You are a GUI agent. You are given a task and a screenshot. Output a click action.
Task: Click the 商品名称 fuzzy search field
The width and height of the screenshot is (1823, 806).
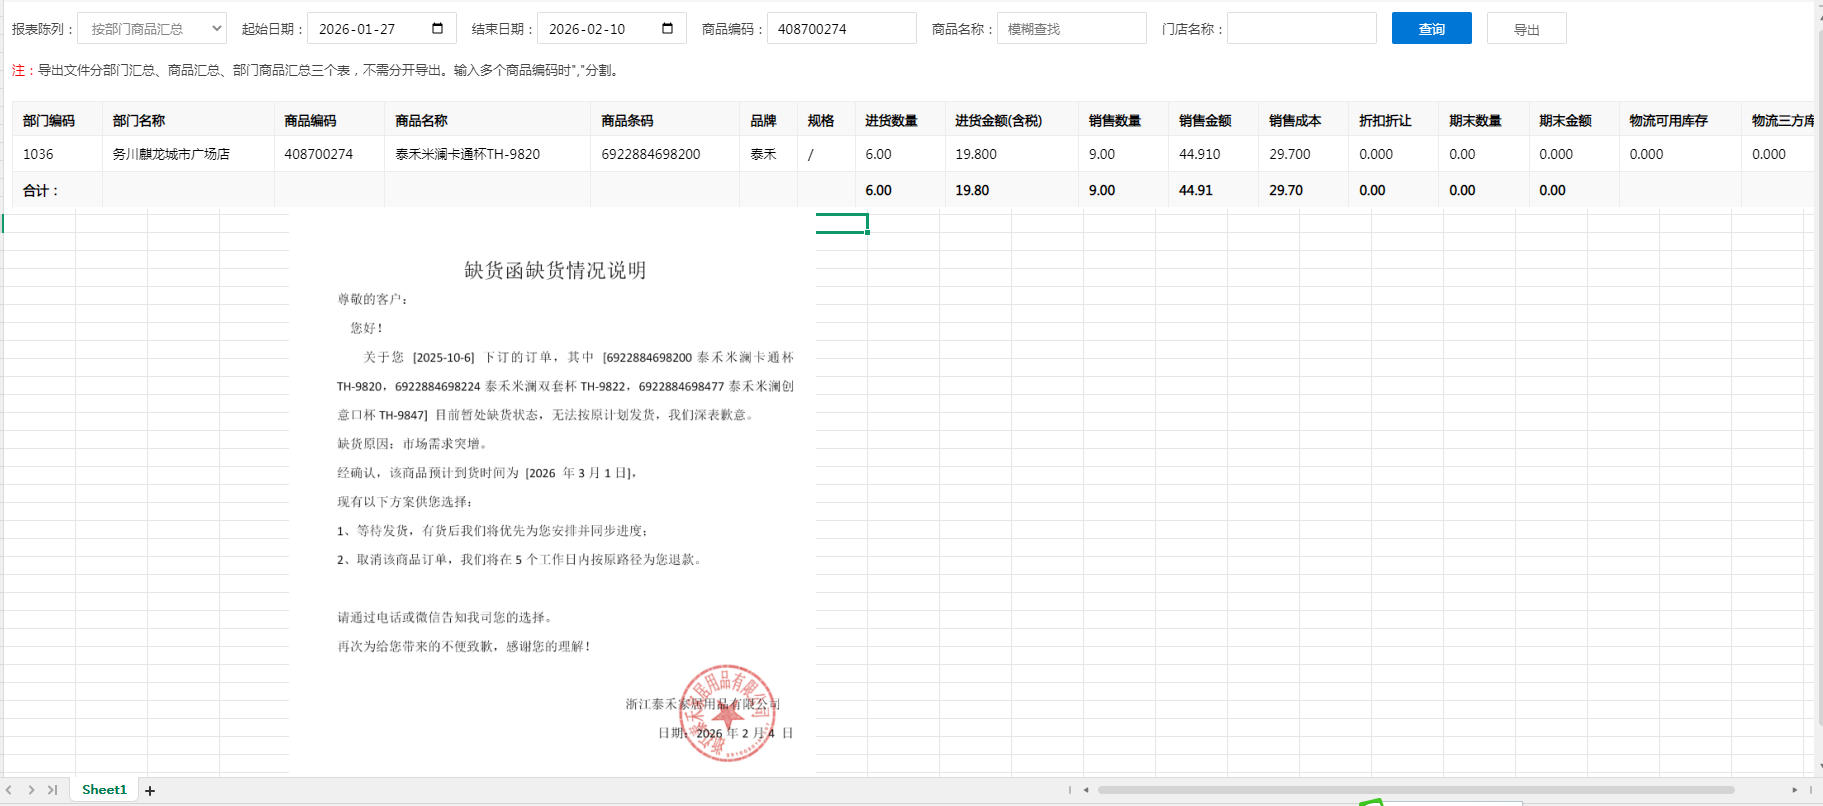(x=1071, y=29)
